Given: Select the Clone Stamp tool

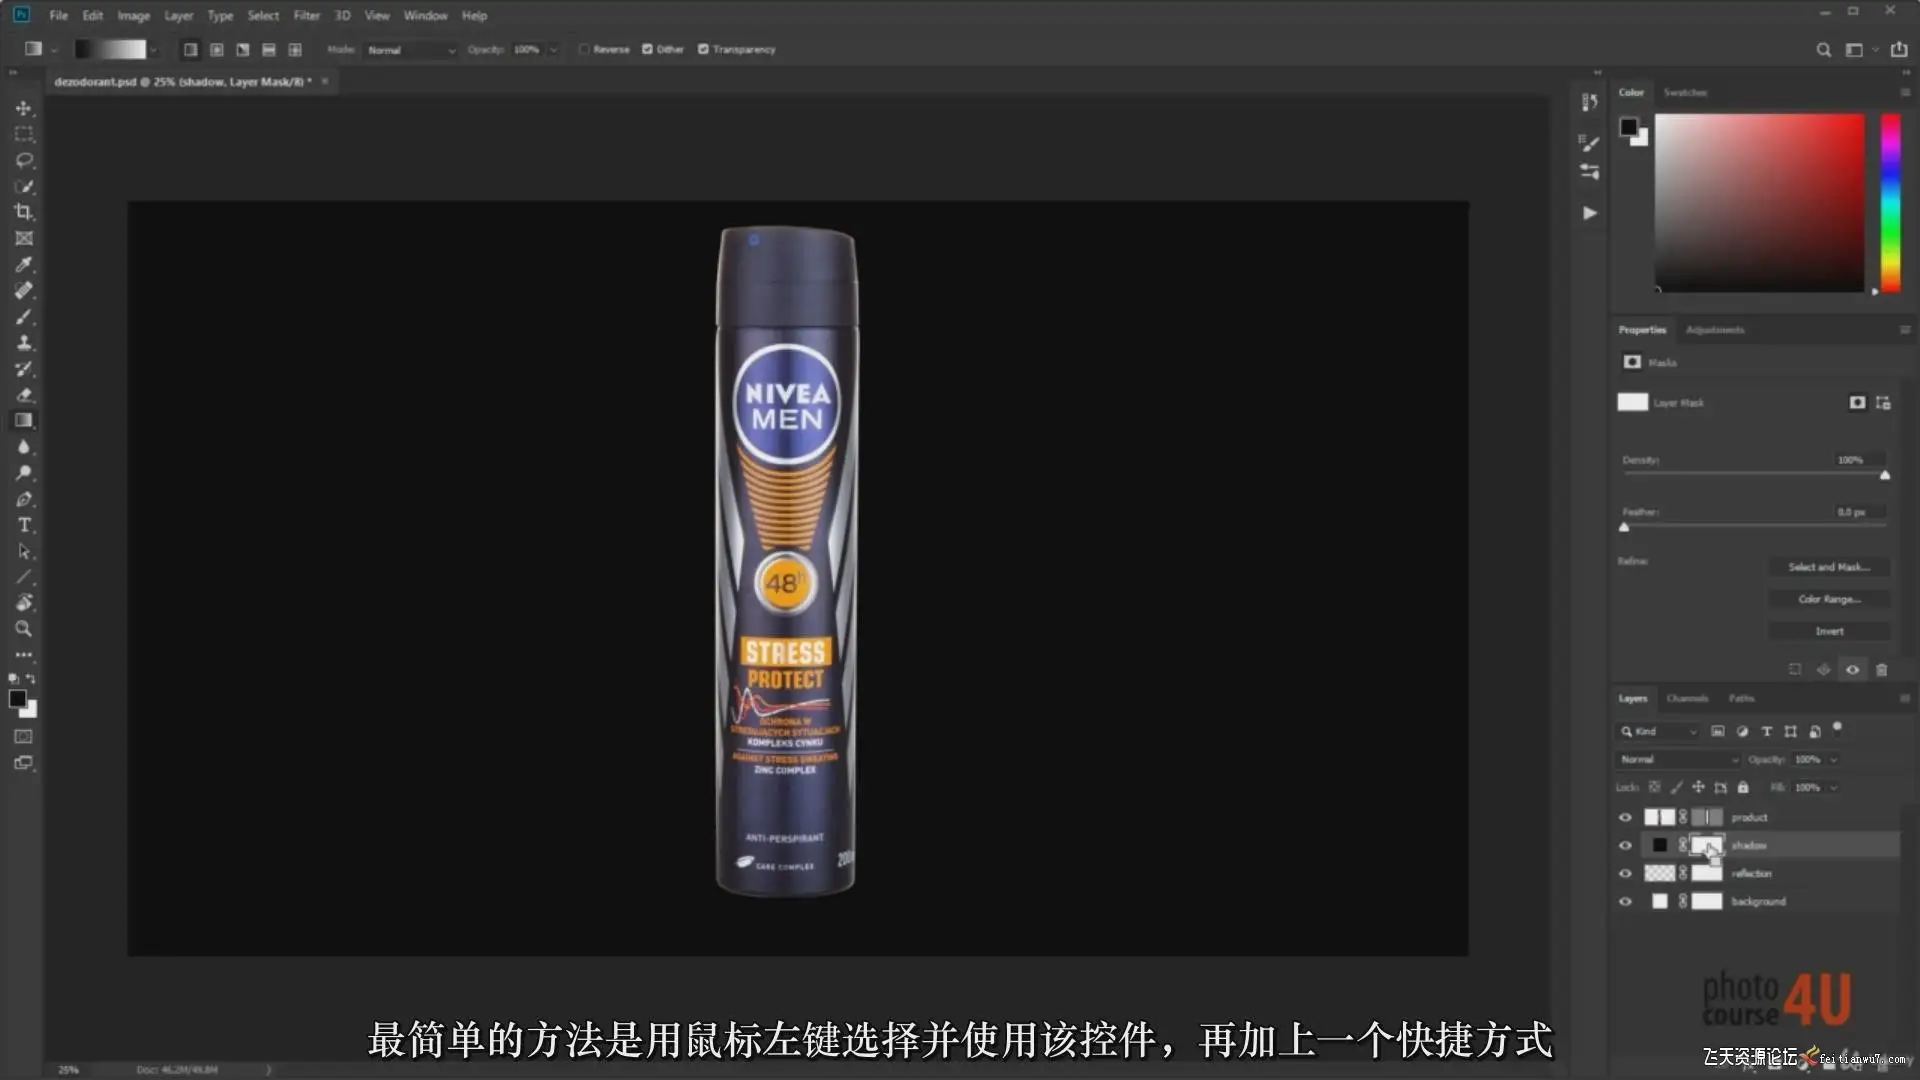Looking at the screenshot, I should (x=24, y=343).
